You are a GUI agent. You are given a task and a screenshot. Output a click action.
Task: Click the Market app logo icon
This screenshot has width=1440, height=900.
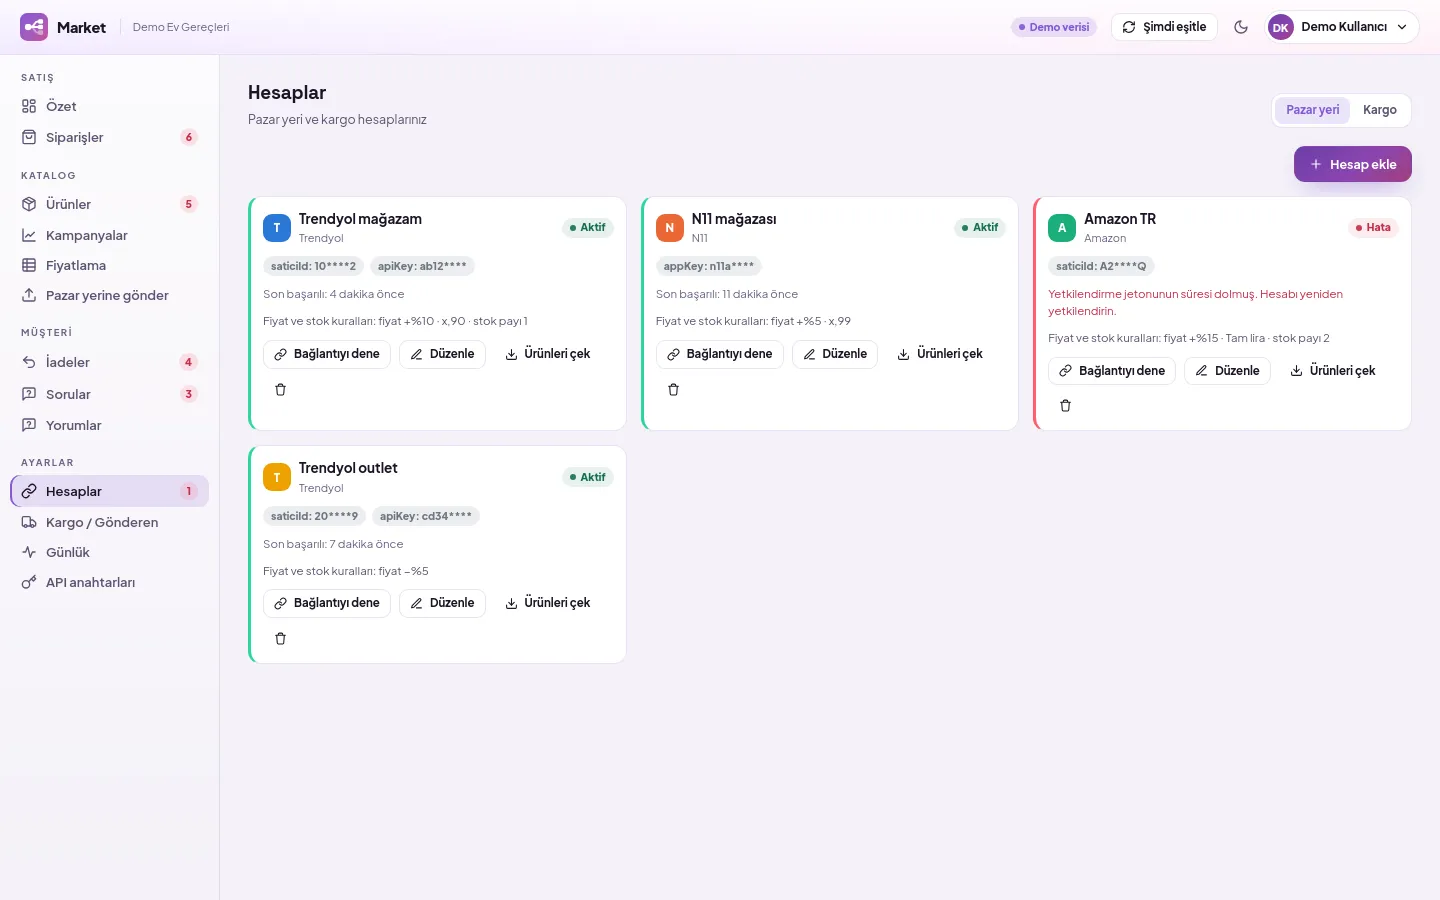click(x=34, y=27)
